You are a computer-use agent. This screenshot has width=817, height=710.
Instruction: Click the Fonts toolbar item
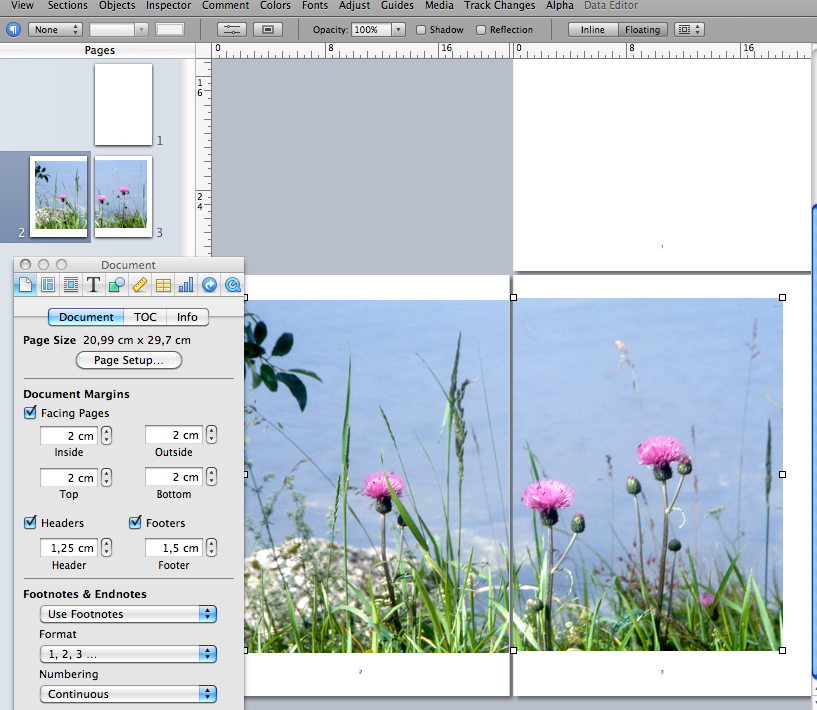point(315,6)
